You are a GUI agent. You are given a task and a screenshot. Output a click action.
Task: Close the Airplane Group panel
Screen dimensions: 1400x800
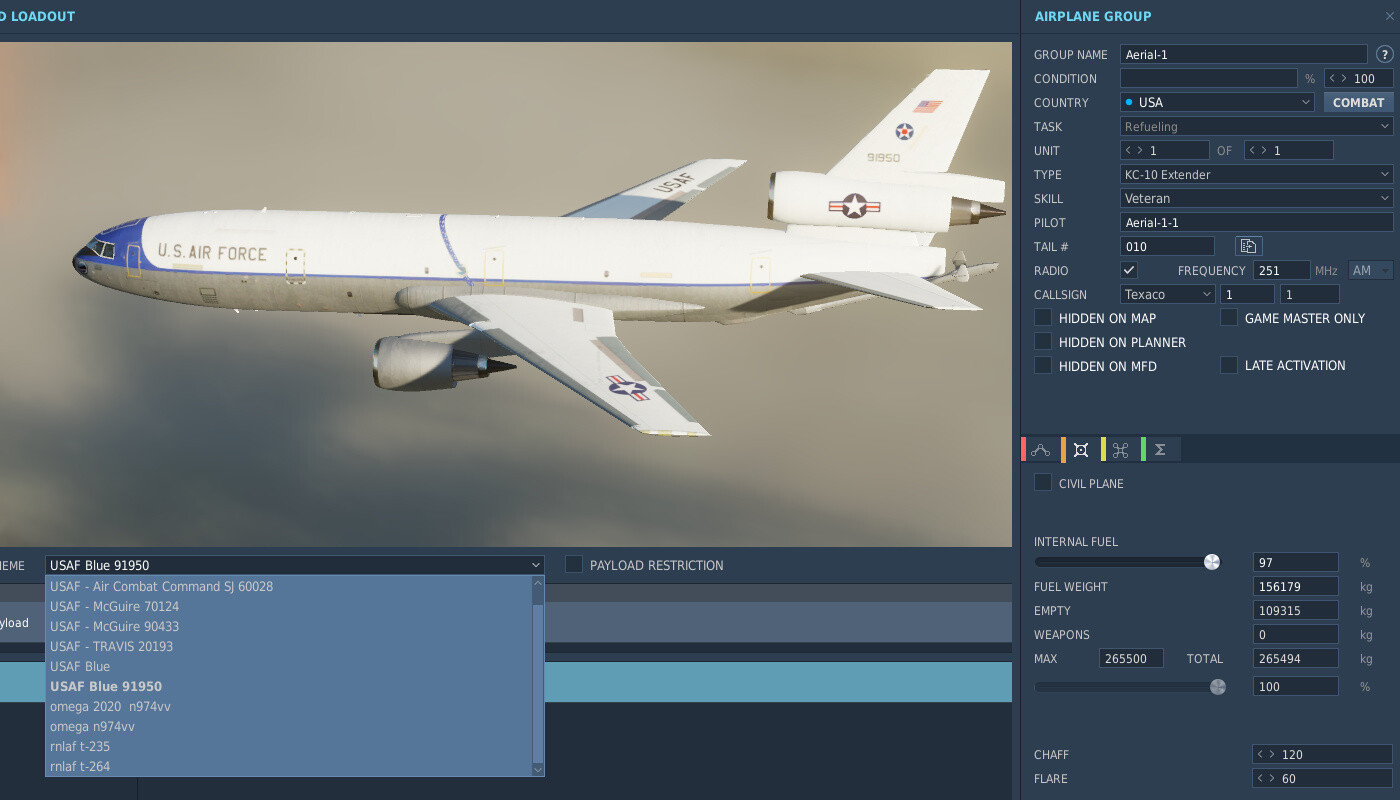(1389, 16)
